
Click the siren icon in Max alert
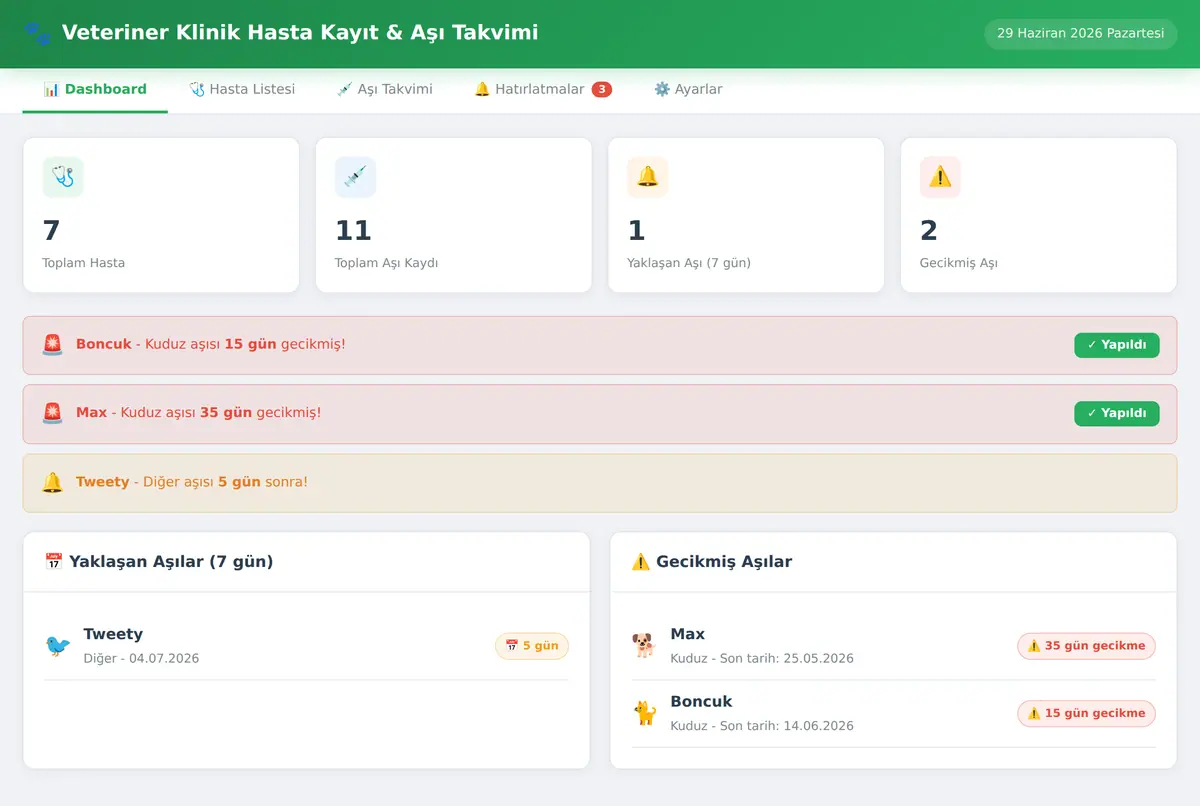(x=53, y=413)
